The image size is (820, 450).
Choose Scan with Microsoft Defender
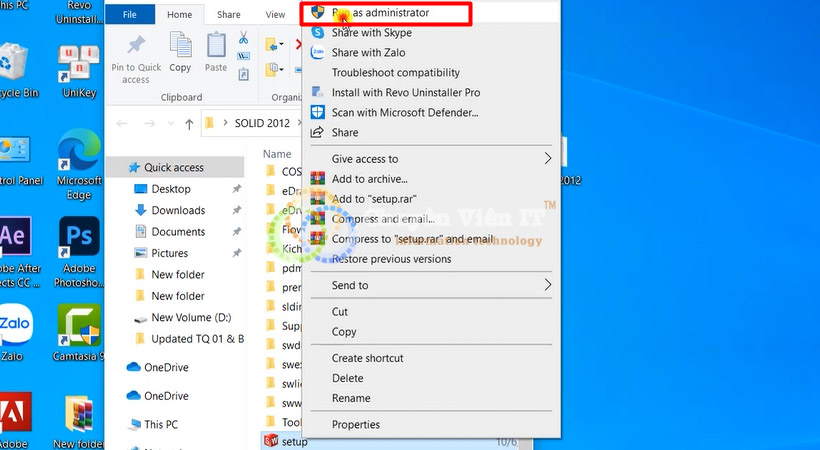(x=404, y=113)
